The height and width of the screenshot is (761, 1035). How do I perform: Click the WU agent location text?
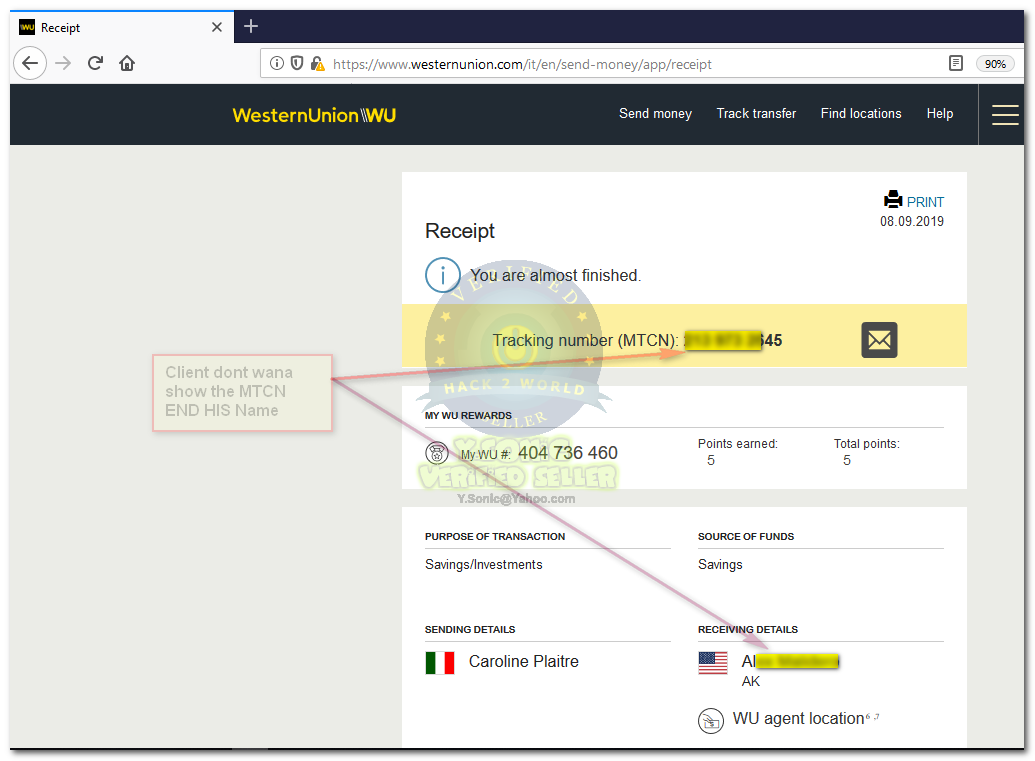click(x=799, y=719)
